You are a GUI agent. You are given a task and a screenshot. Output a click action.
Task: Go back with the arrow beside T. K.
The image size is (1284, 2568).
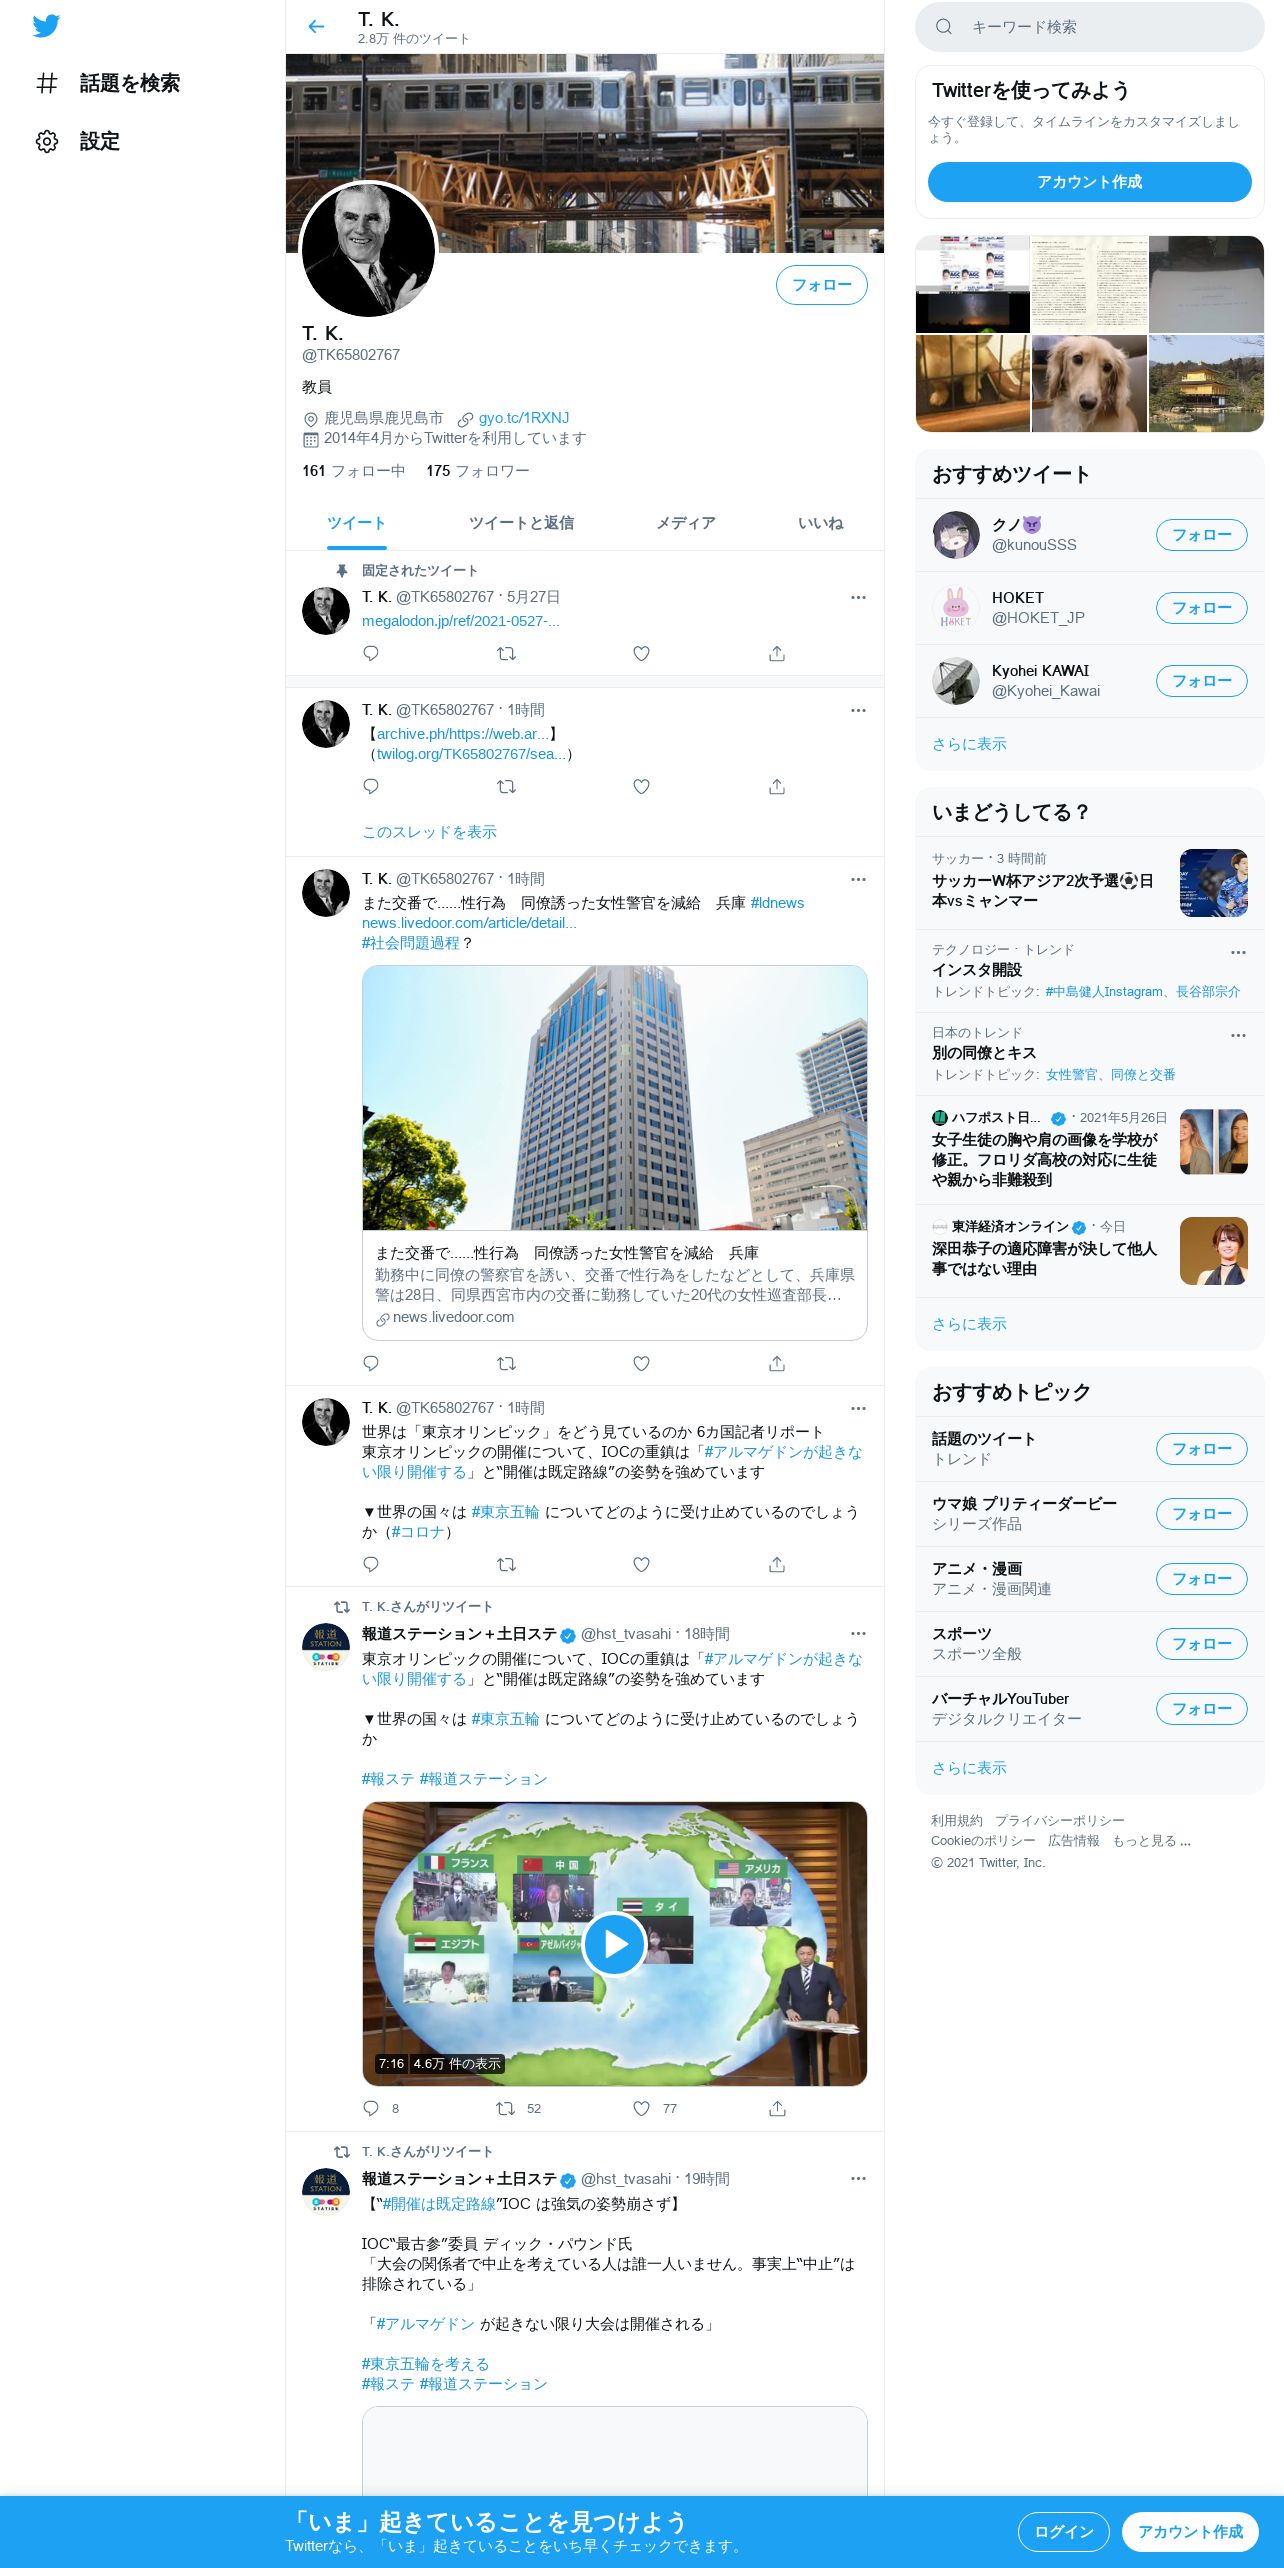(316, 27)
